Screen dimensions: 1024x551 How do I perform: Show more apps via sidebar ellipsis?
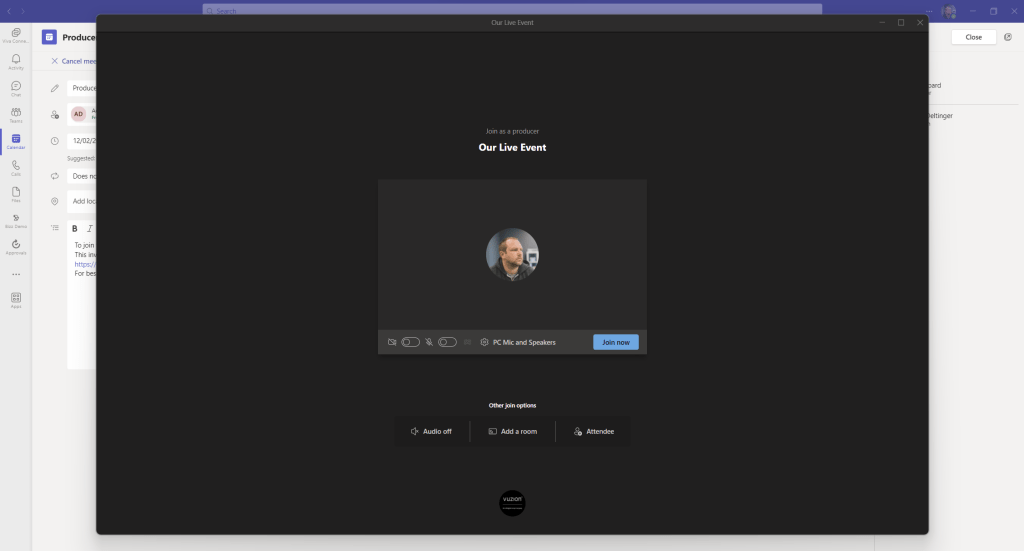coord(15,274)
